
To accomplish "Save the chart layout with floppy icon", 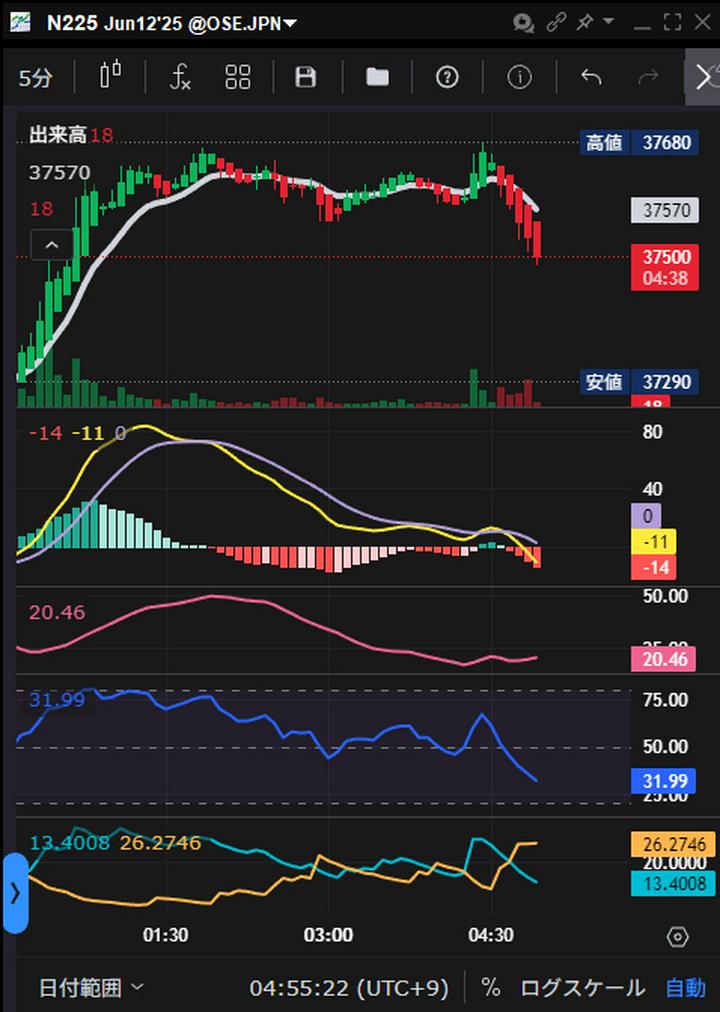I will pos(306,77).
